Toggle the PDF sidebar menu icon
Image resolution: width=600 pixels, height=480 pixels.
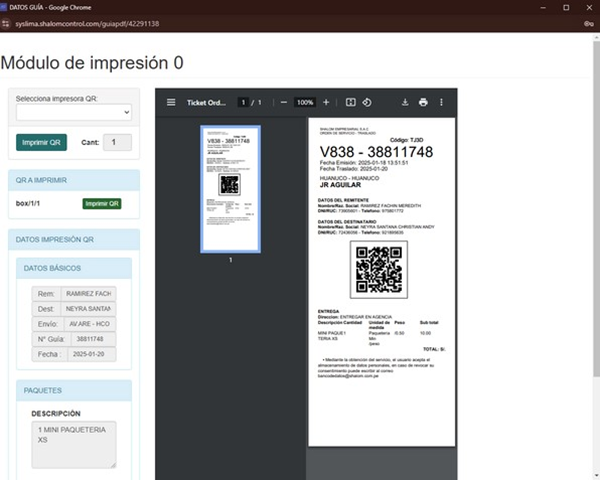[x=171, y=102]
